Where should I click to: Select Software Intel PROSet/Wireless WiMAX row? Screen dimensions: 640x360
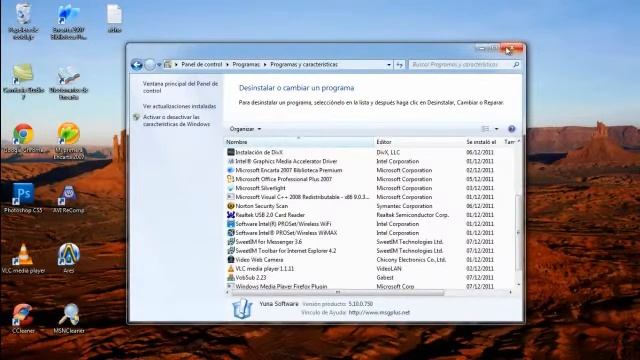pyautogui.click(x=369, y=233)
